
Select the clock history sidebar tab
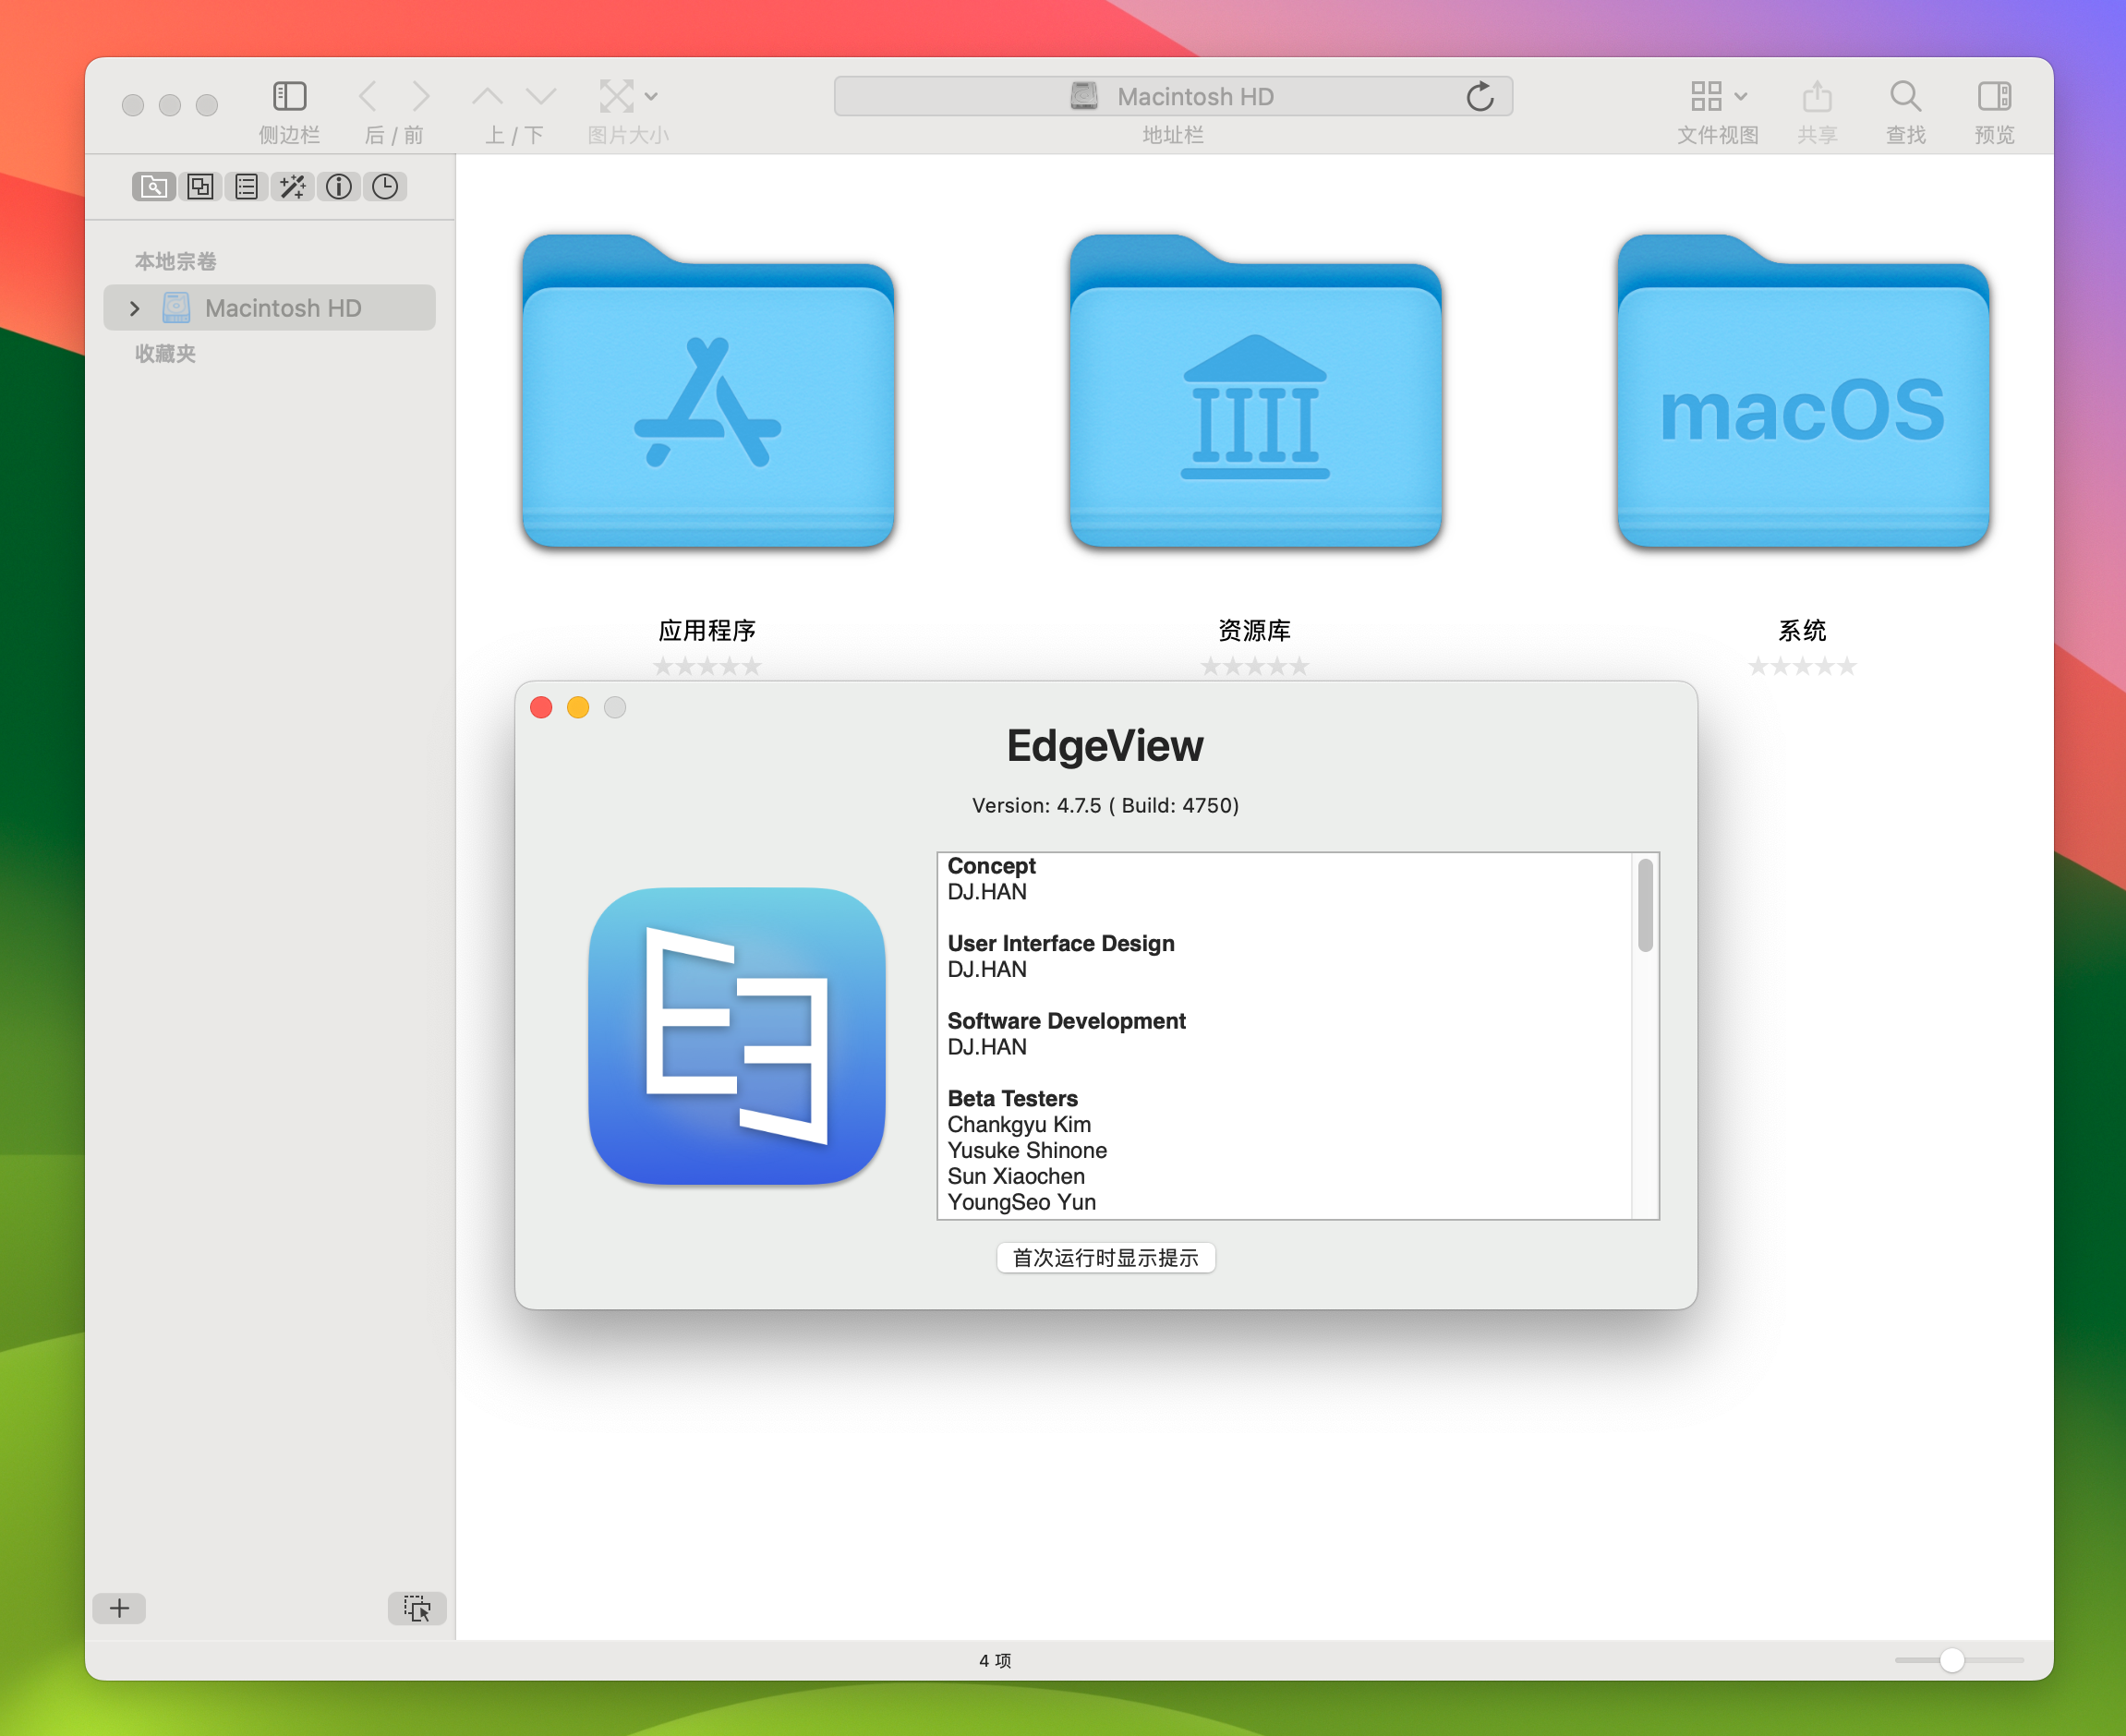click(x=385, y=187)
